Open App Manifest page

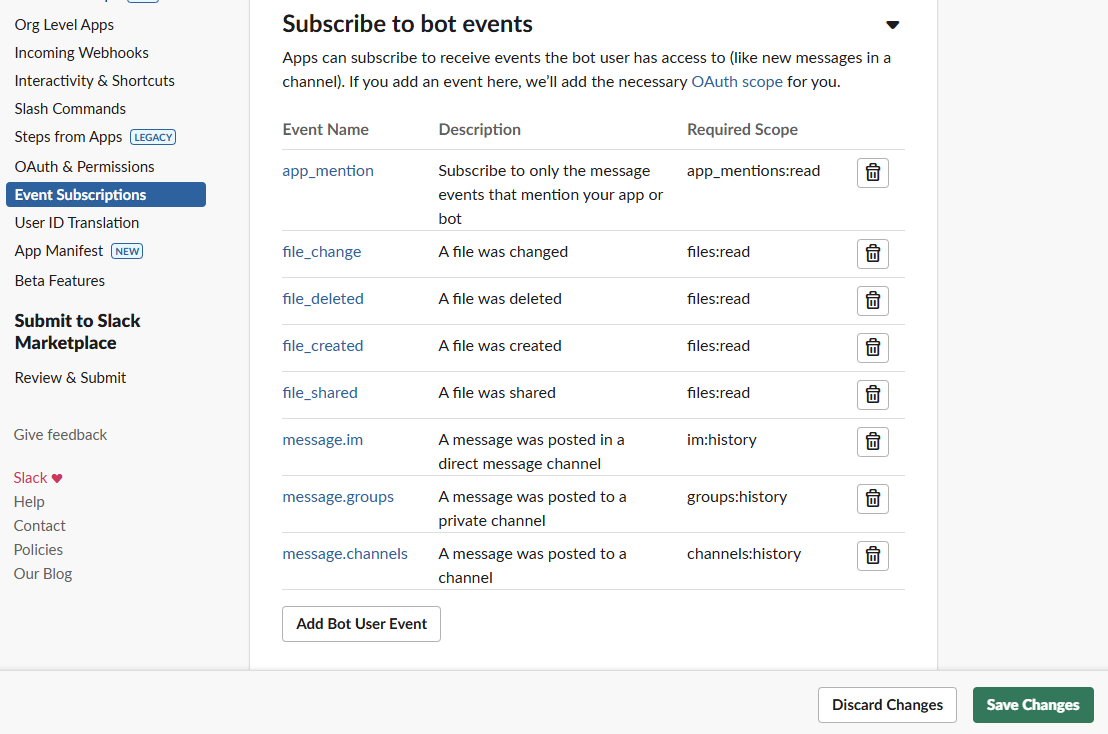tap(59, 251)
